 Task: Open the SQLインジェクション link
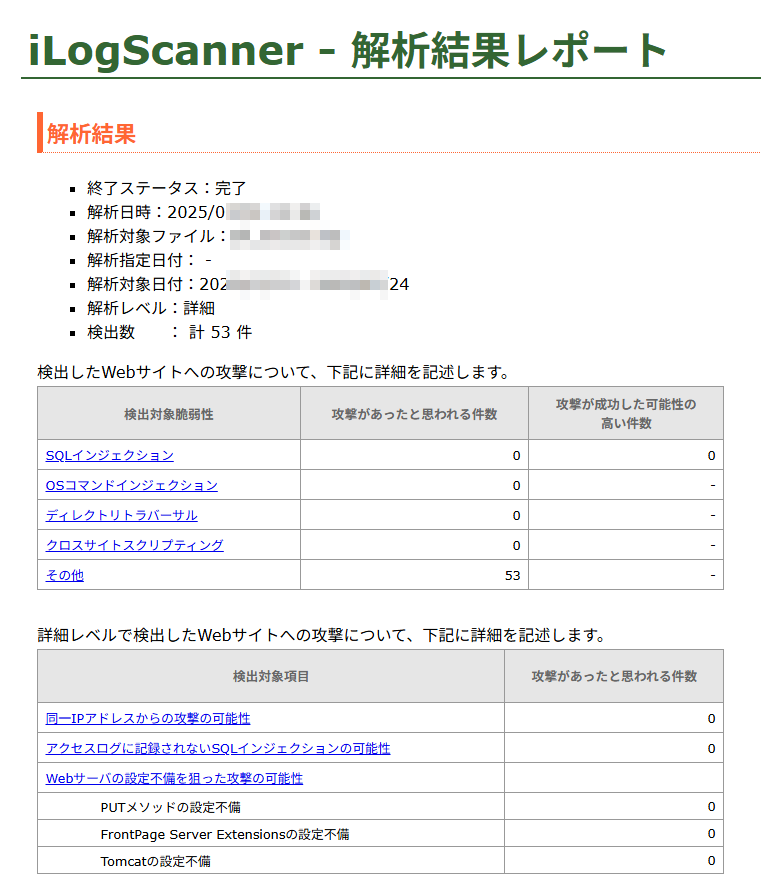[x=109, y=455]
